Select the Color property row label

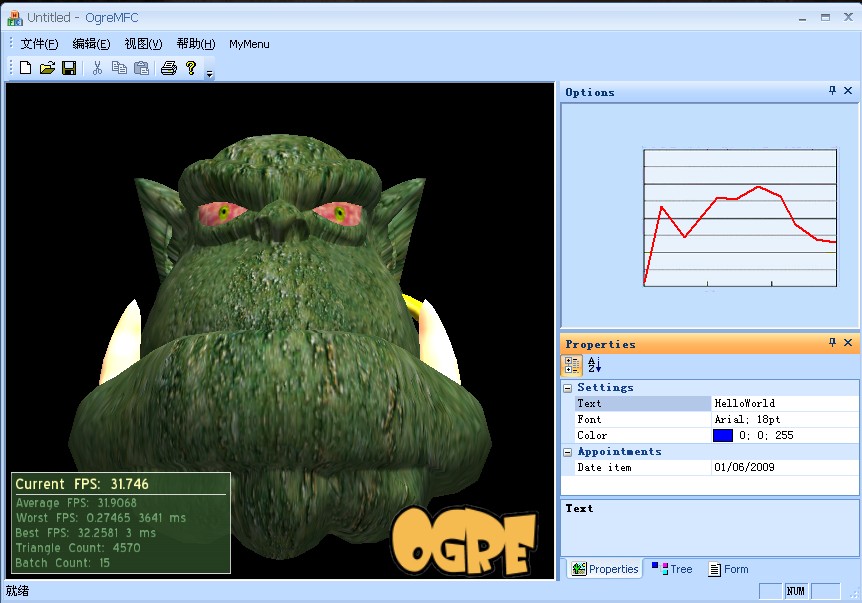[x=643, y=435]
